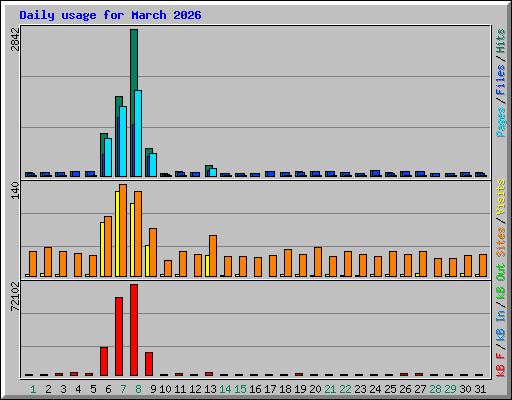Select the orange sites bar for day 9

(153, 252)
